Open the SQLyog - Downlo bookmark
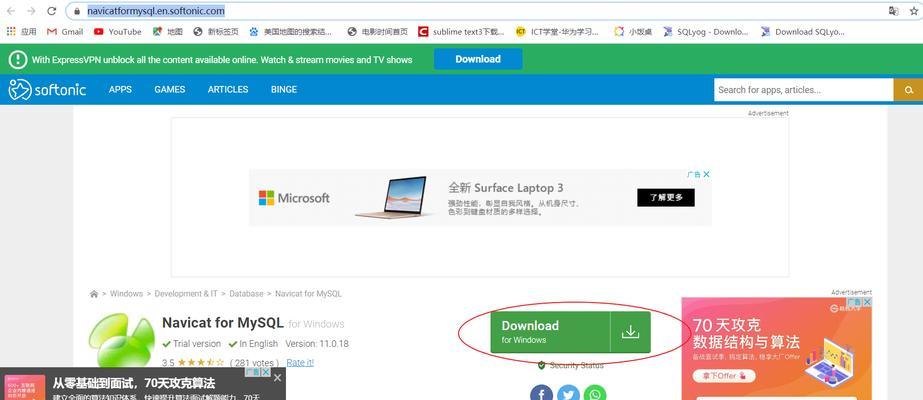923x400 pixels. point(705,32)
